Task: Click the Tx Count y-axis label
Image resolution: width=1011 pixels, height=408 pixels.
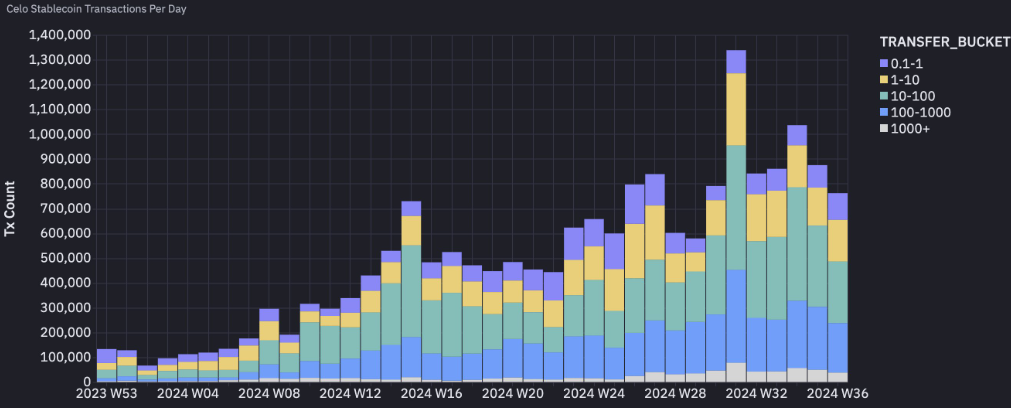Action: 10,208
